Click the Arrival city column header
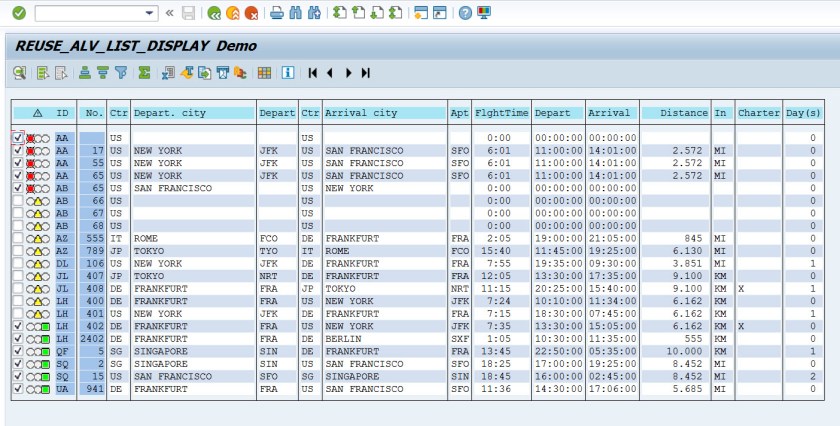Screen dimensions: 840x426 pyautogui.click(x=385, y=113)
